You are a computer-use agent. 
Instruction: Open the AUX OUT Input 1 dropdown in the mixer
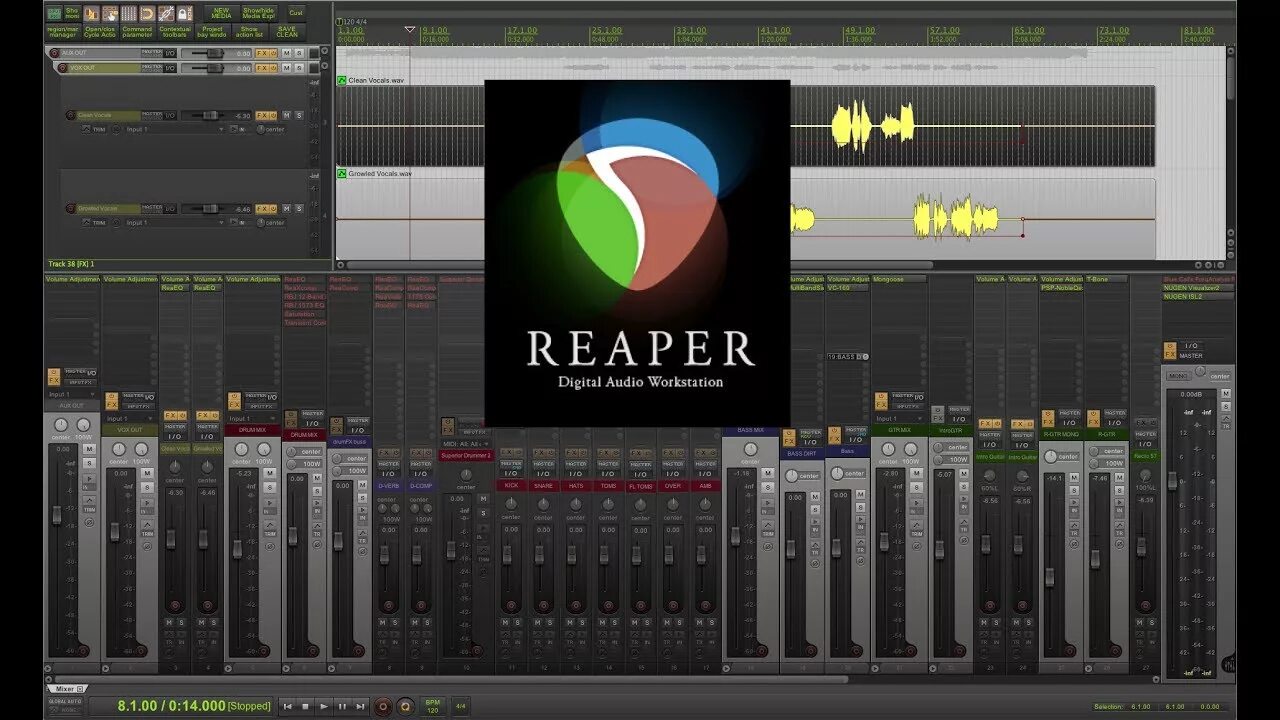73,395
